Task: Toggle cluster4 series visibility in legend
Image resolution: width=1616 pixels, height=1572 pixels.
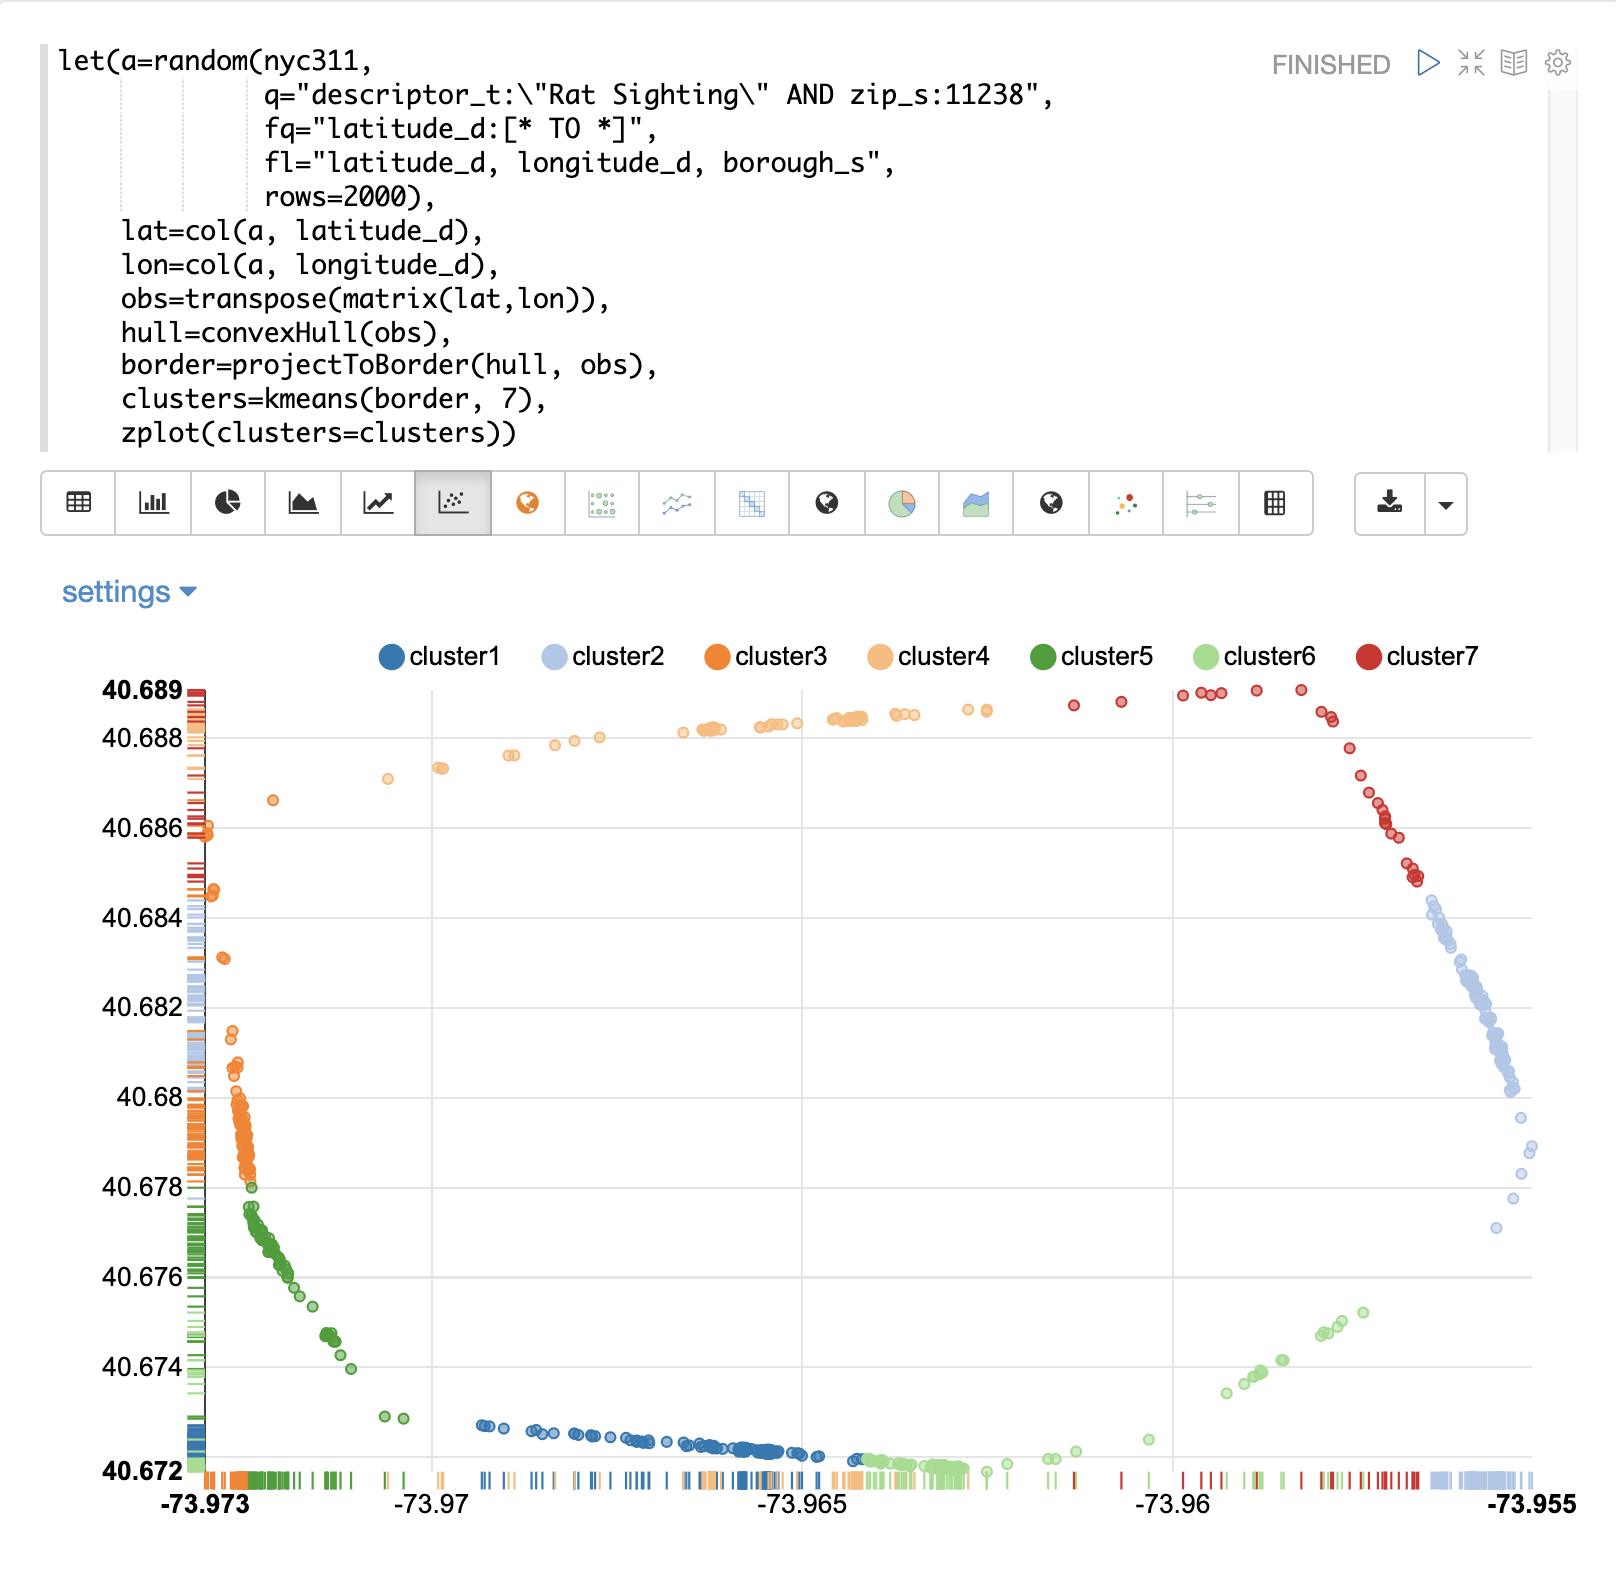Action: 928,657
